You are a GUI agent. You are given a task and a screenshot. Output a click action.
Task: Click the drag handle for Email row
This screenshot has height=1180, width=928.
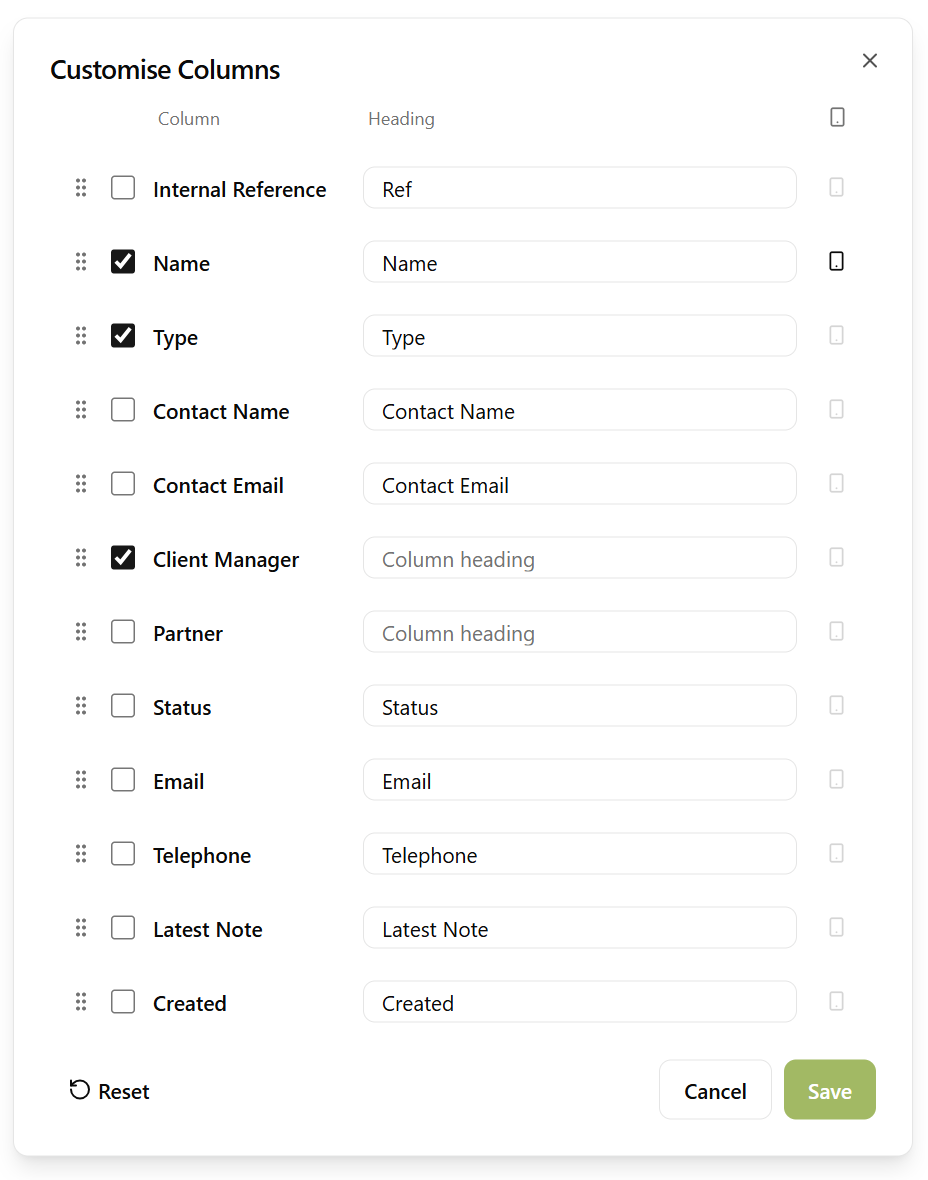pyautogui.click(x=81, y=780)
